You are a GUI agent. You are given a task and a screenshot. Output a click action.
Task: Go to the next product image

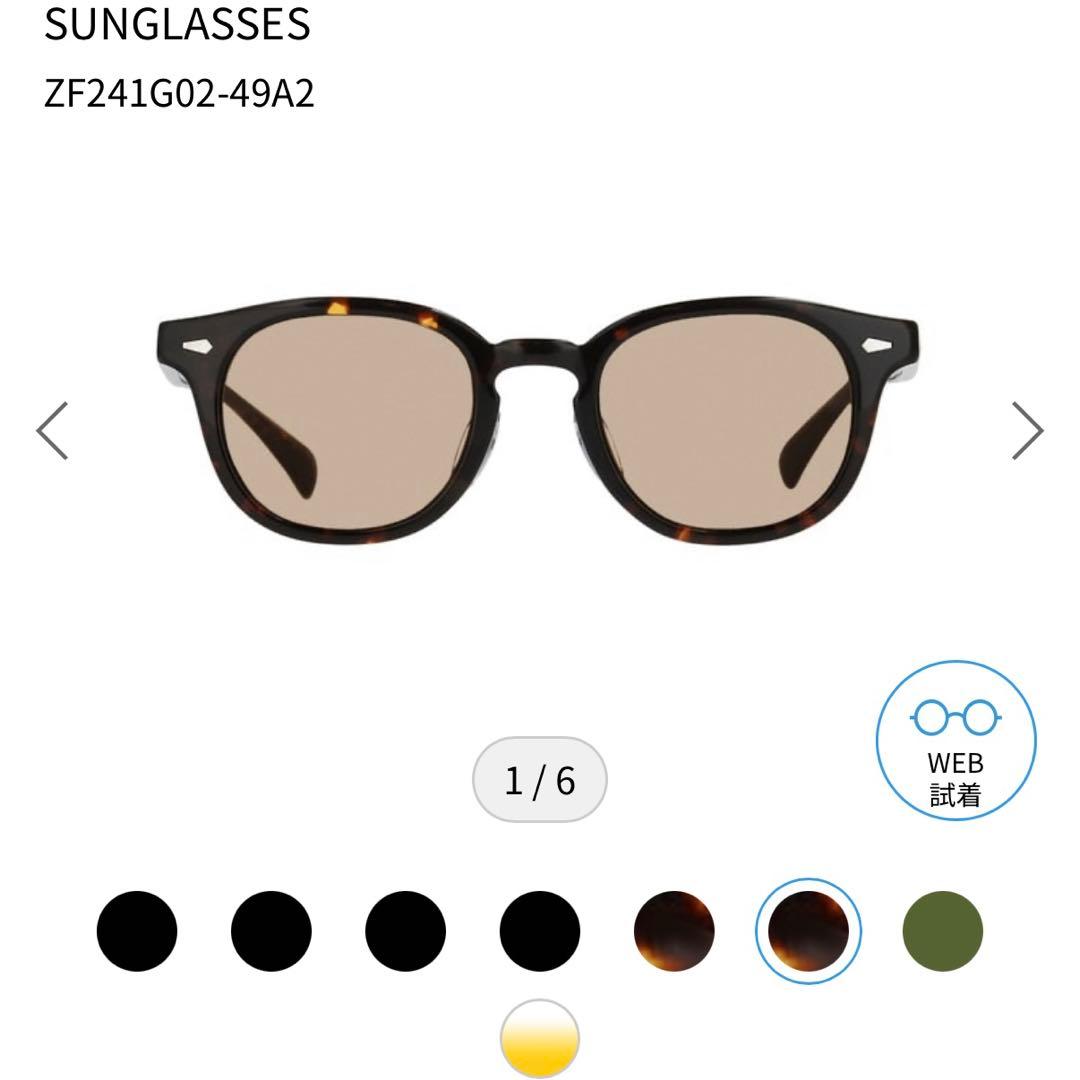point(1027,430)
